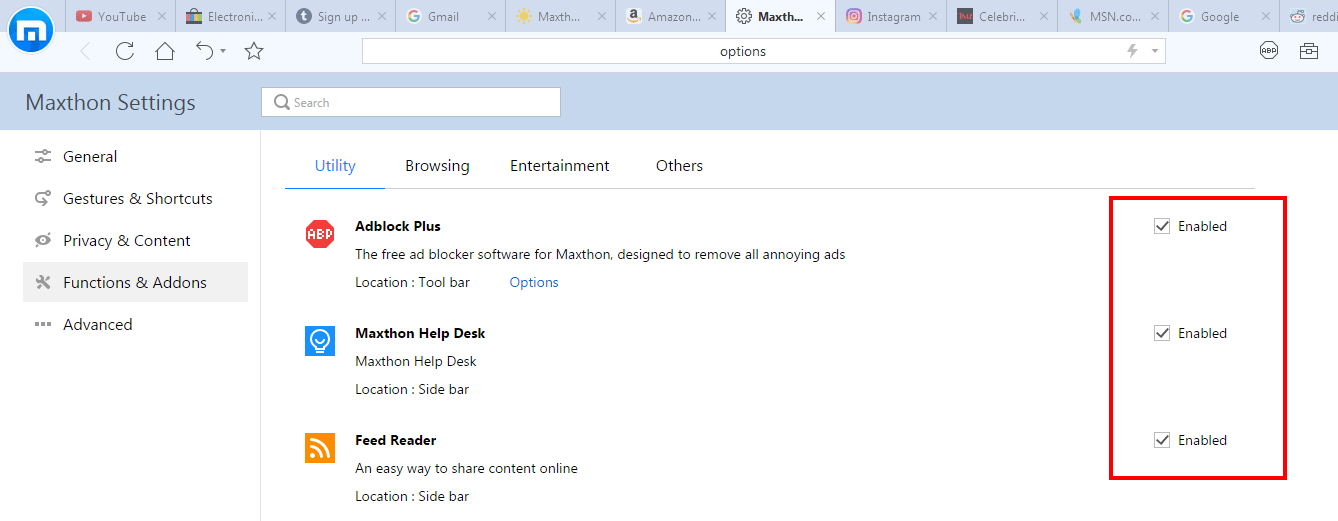Click the Maxthon Help Desk title
Screen dimensions: 1338x521
coord(420,333)
